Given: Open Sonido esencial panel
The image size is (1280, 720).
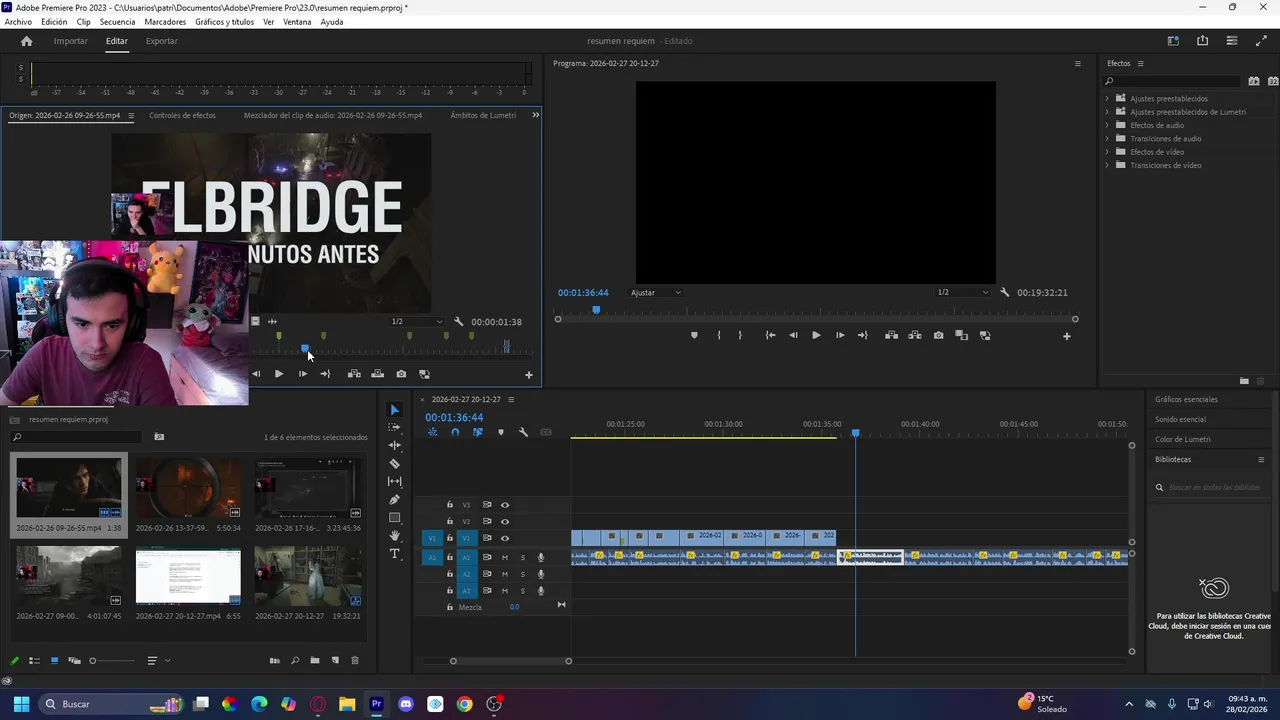Looking at the screenshot, I should (x=1180, y=419).
